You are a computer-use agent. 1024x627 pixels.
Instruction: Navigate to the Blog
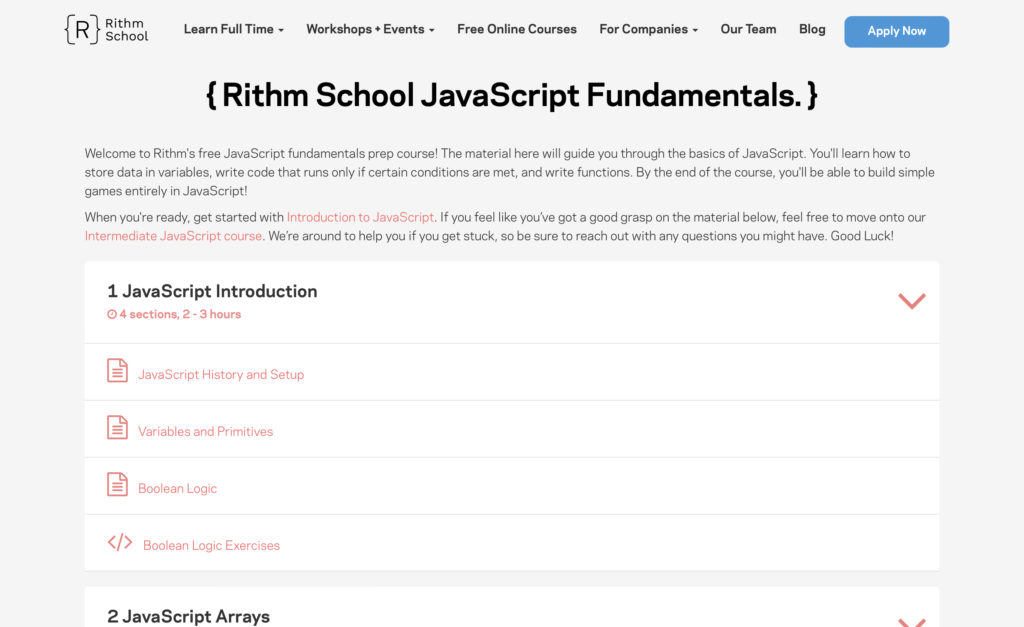(x=812, y=30)
